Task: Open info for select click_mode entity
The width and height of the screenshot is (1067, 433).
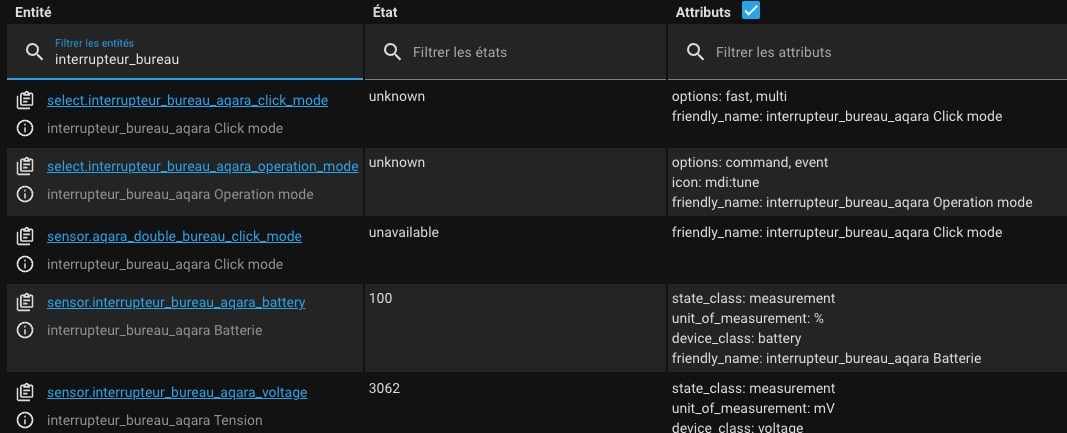Action: (25, 128)
